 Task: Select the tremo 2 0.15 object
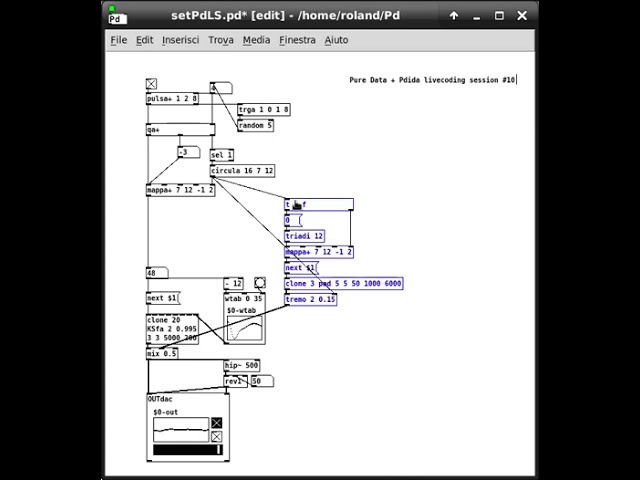[x=311, y=300]
